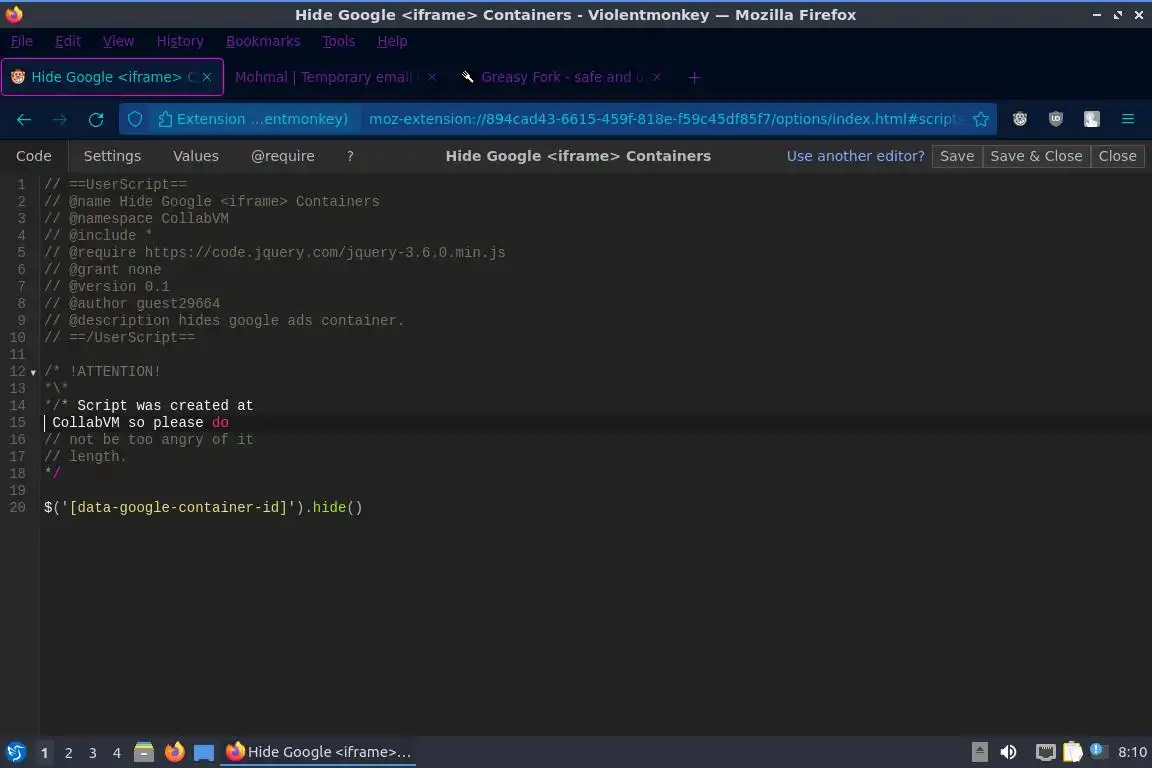Click the third extension icon in toolbar

tap(1092, 119)
